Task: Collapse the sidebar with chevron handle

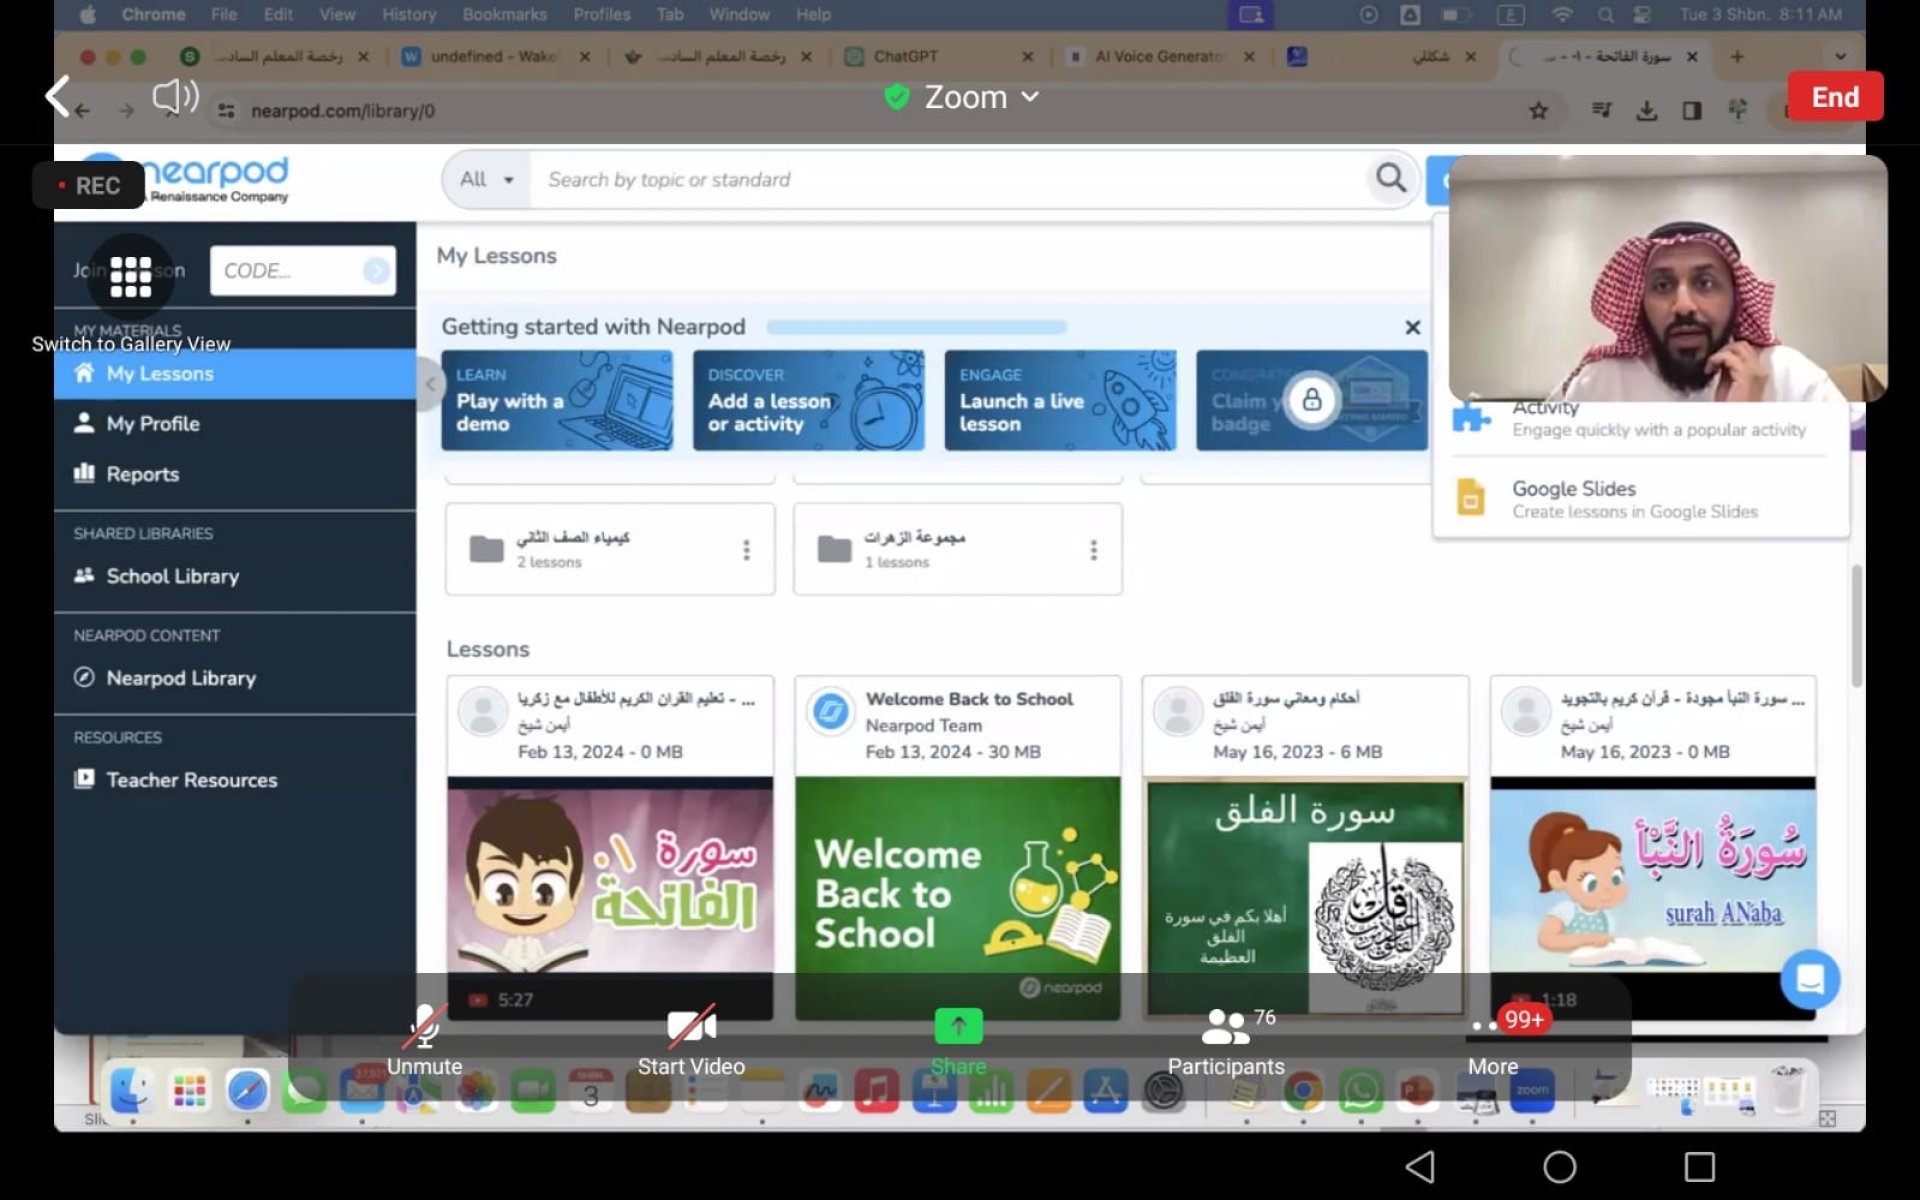Action: [431, 384]
